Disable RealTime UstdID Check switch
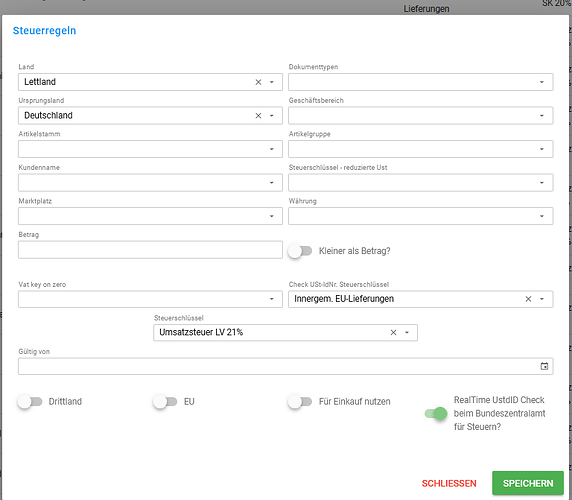Screen dimensions: 572x500 [x=436, y=414]
